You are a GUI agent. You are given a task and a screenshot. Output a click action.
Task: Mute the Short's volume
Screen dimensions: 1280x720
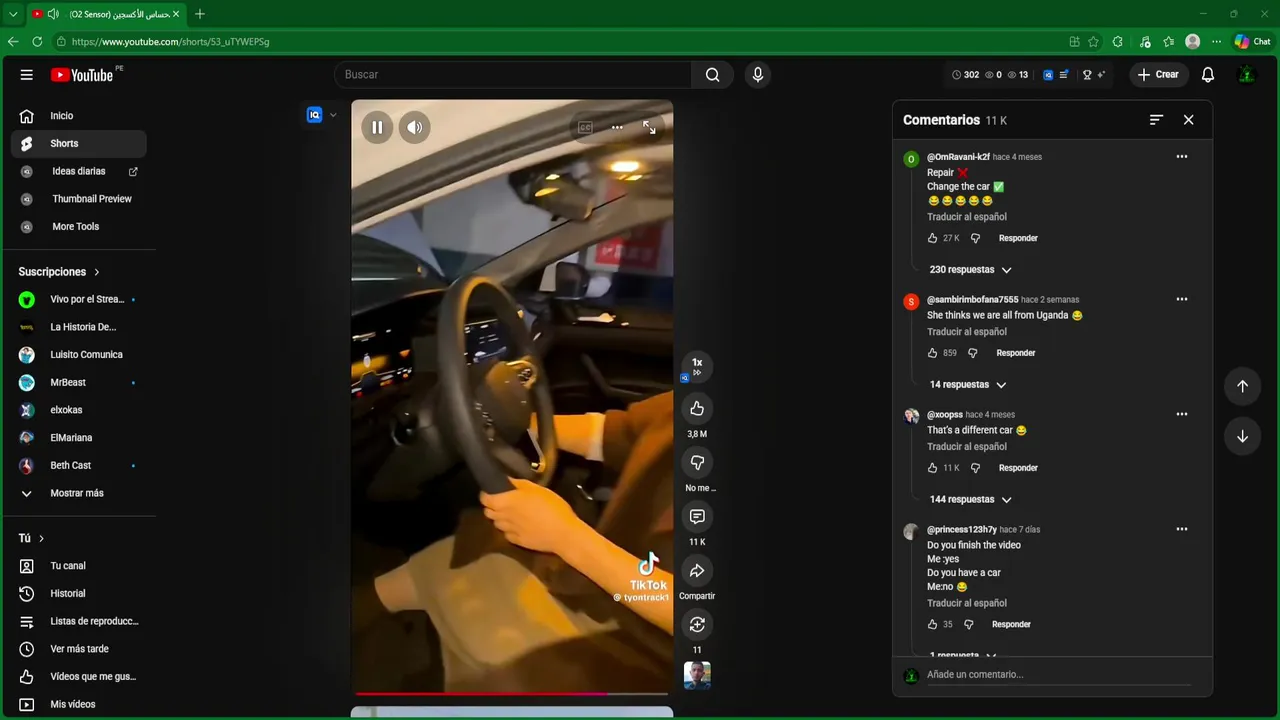[x=414, y=127]
